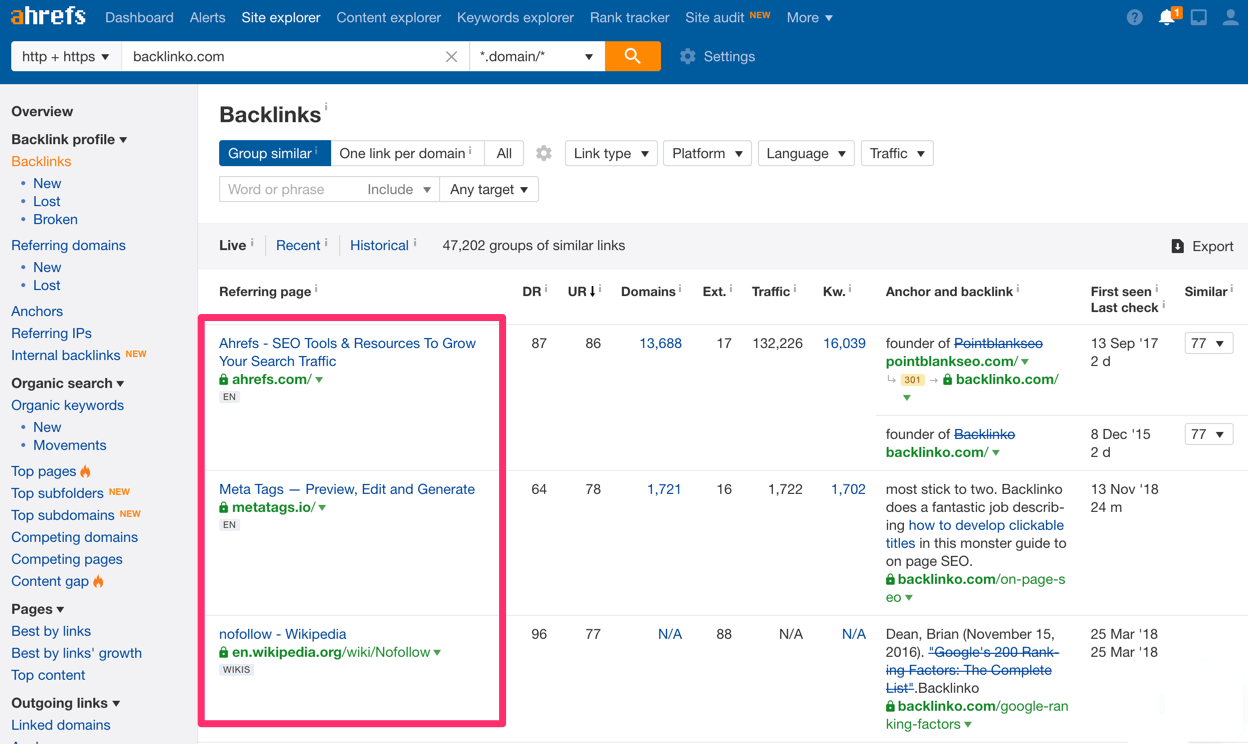
Task: Click the fire icon beside Content gap
Action: click(98, 581)
